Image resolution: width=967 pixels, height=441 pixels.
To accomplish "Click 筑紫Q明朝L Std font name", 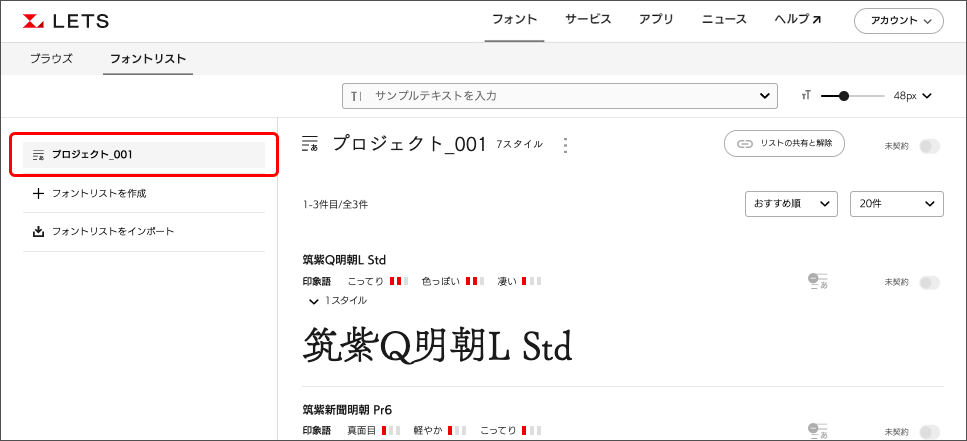I will coord(344,259).
